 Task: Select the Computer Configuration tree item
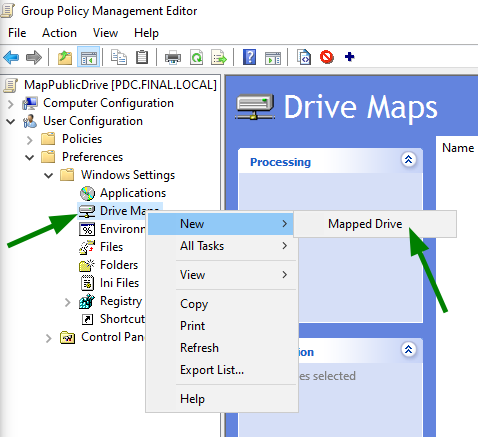click(108, 103)
